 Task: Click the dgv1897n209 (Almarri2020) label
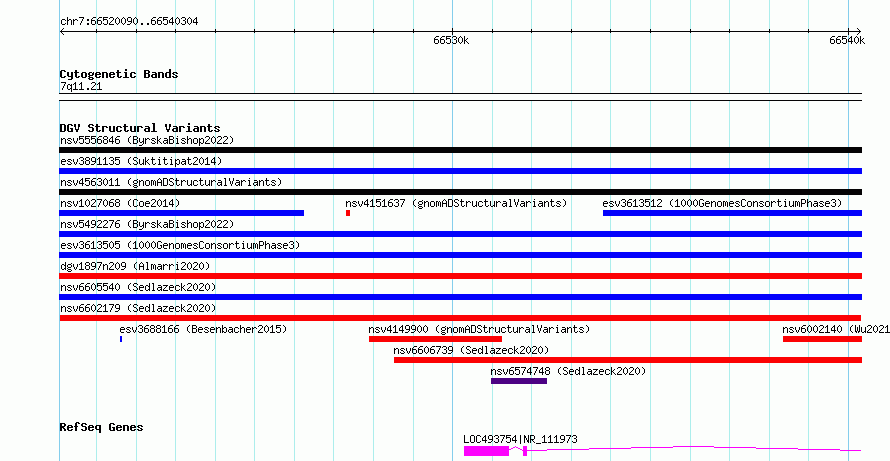point(135,266)
